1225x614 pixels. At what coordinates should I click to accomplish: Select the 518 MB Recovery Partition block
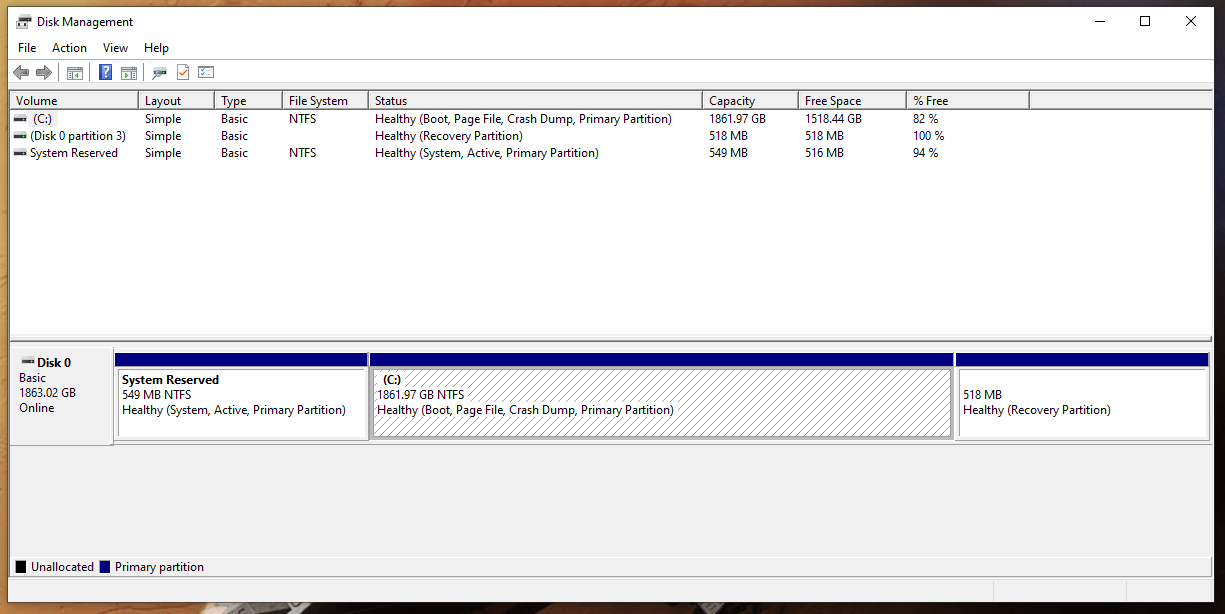click(x=1083, y=400)
